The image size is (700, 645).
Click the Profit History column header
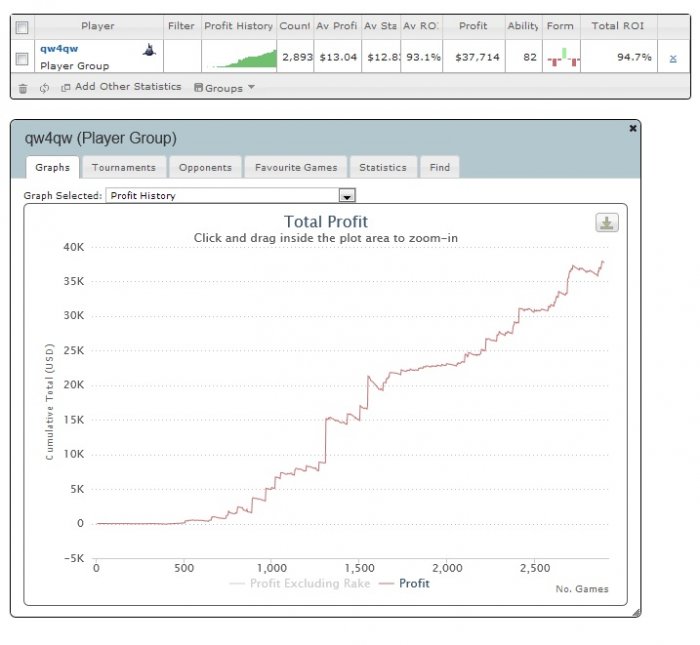click(239, 26)
